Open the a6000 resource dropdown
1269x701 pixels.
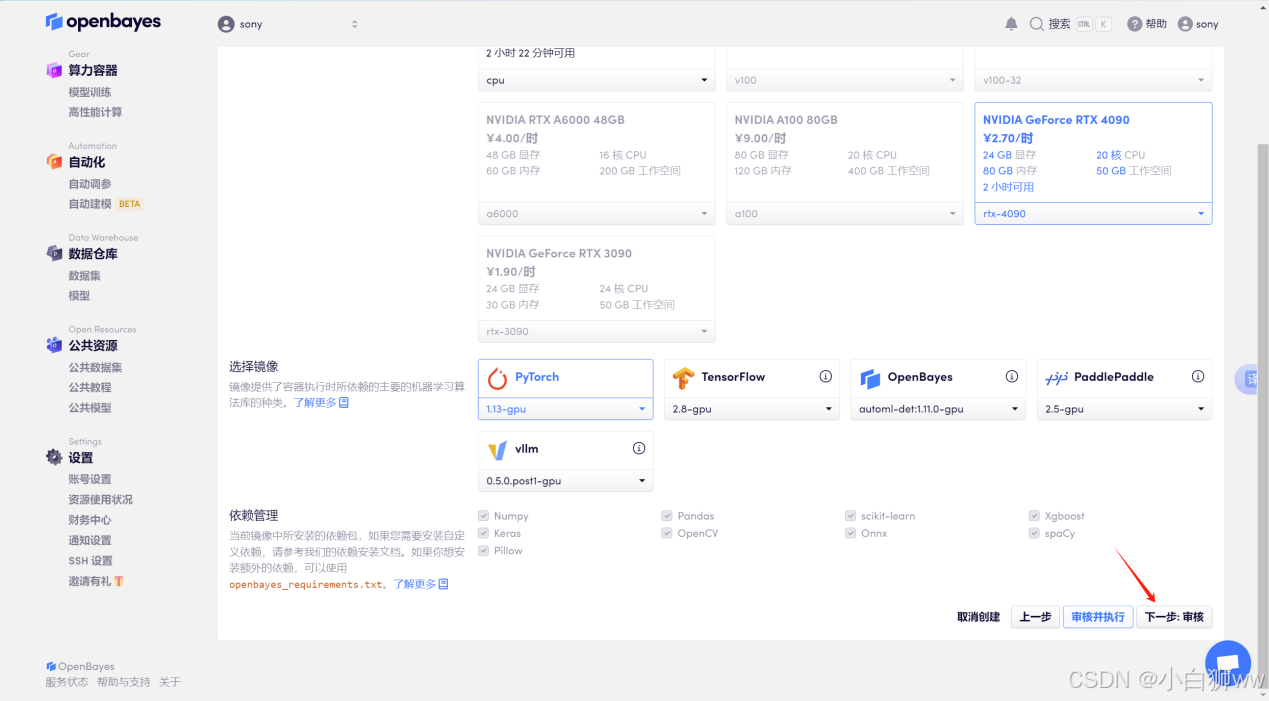[597, 213]
